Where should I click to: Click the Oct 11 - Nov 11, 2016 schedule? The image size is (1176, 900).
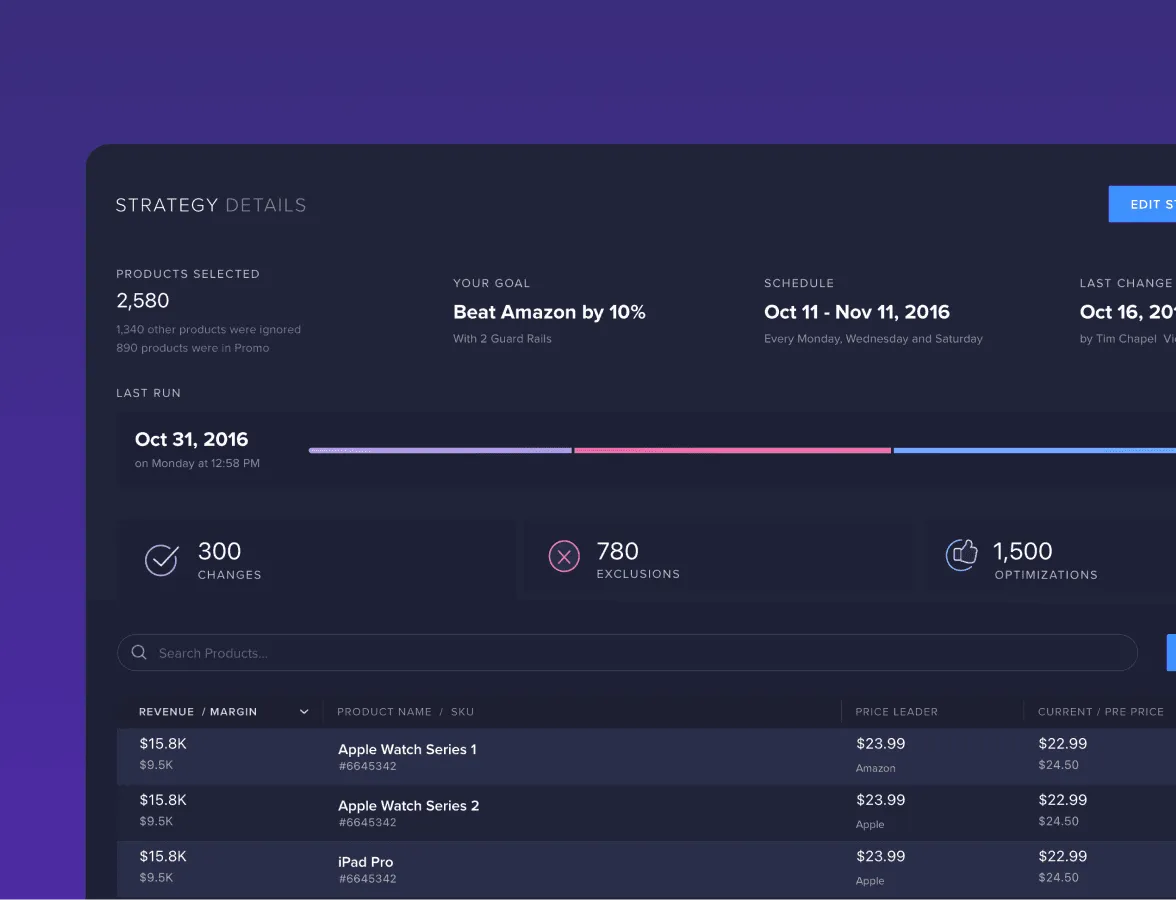856,312
